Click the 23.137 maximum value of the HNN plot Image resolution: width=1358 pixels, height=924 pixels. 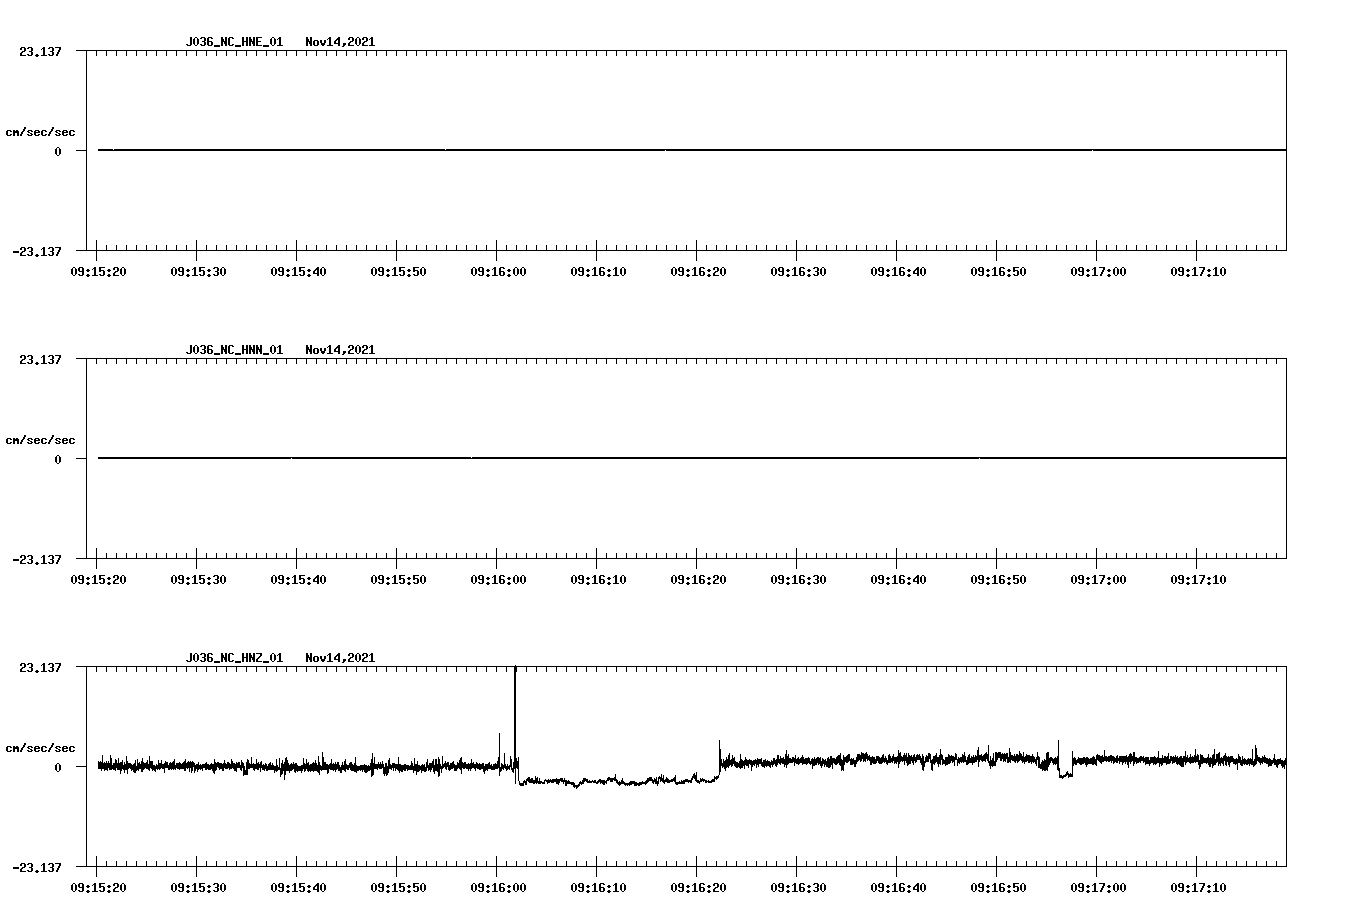point(40,359)
